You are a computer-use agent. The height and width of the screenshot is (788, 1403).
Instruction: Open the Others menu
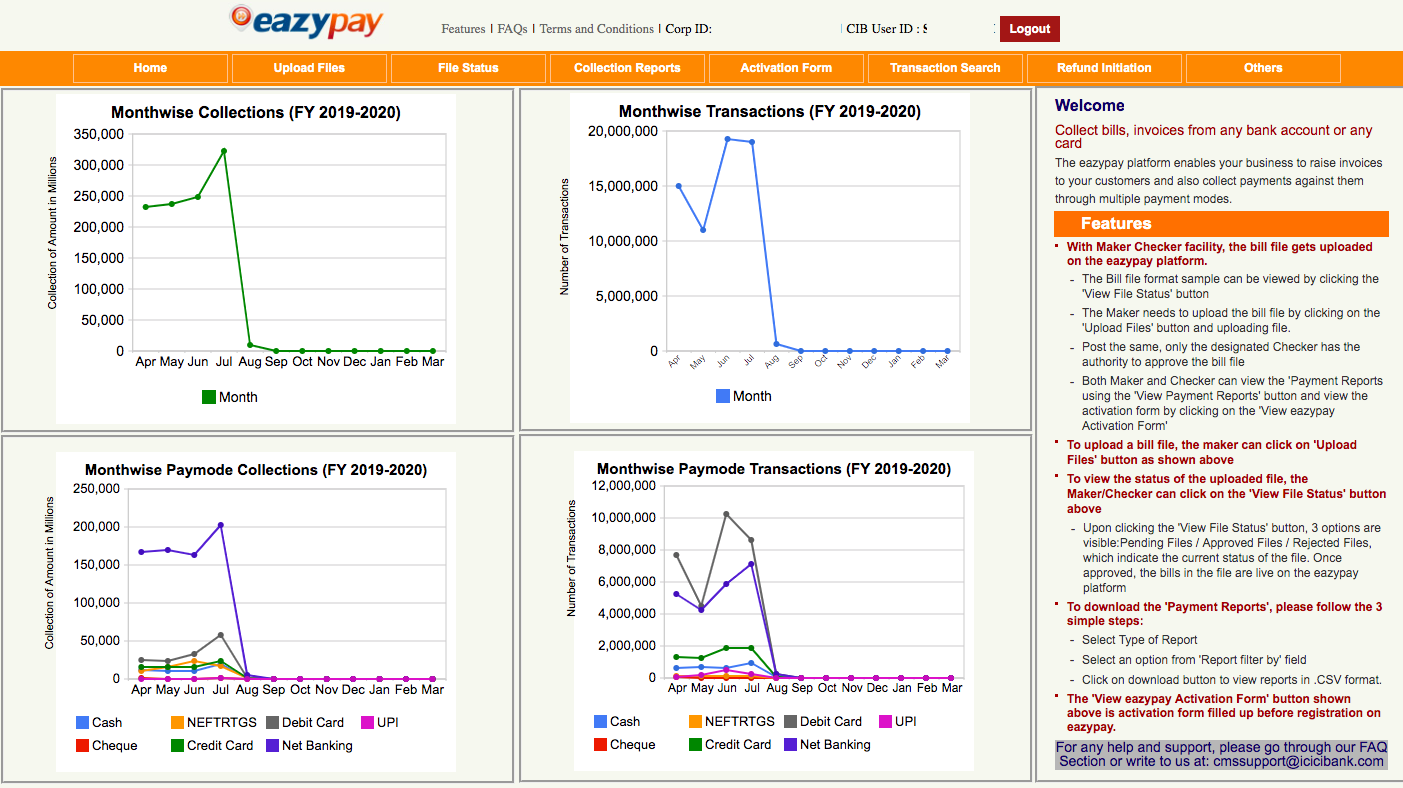1263,67
